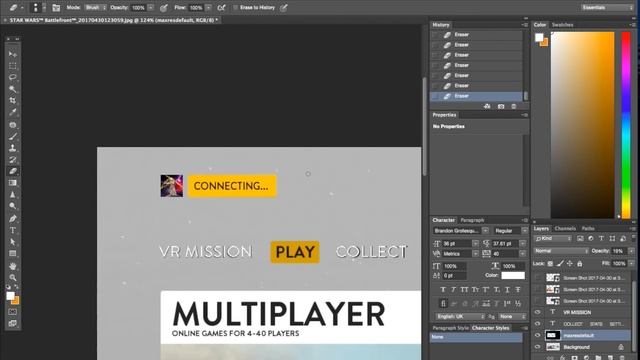Open the brush panel toggle in options bar
This screenshot has height=360, width=640.
click(56, 8)
